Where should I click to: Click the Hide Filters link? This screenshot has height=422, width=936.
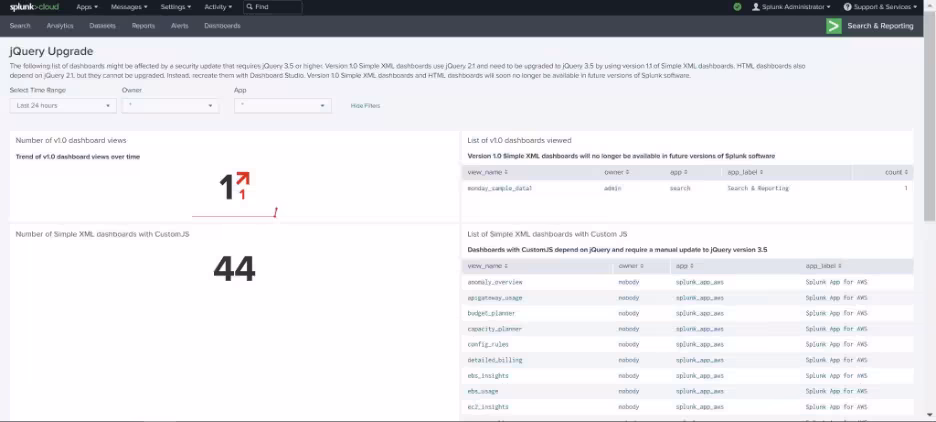[x=365, y=105]
